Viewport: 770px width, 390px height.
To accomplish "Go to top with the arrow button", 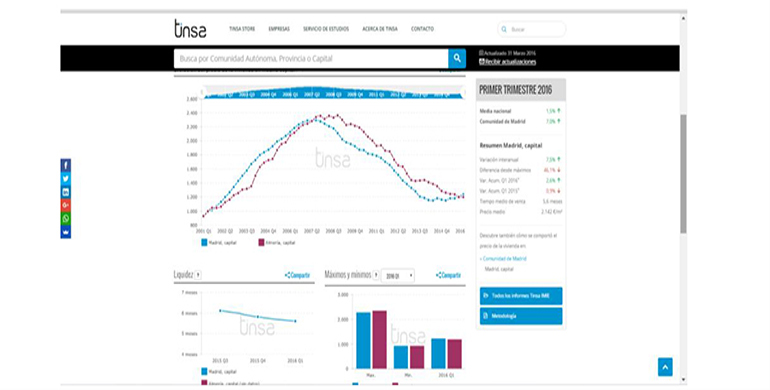I will pyautogui.click(x=665, y=367).
